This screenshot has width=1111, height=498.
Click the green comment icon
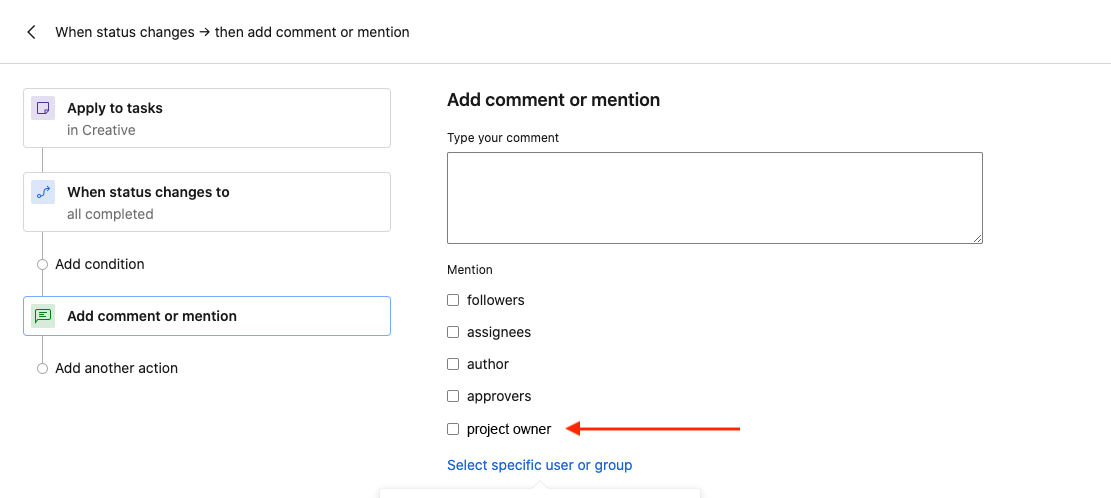coord(43,316)
